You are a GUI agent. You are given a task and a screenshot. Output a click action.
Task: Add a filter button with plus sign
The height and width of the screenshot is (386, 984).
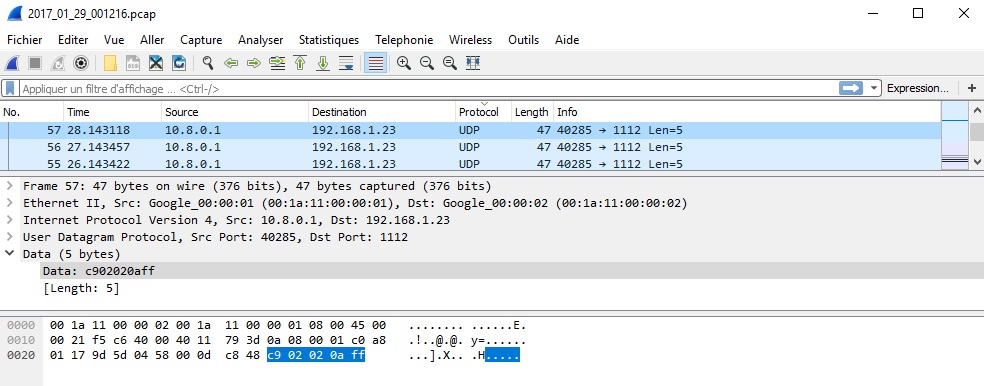[971, 88]
